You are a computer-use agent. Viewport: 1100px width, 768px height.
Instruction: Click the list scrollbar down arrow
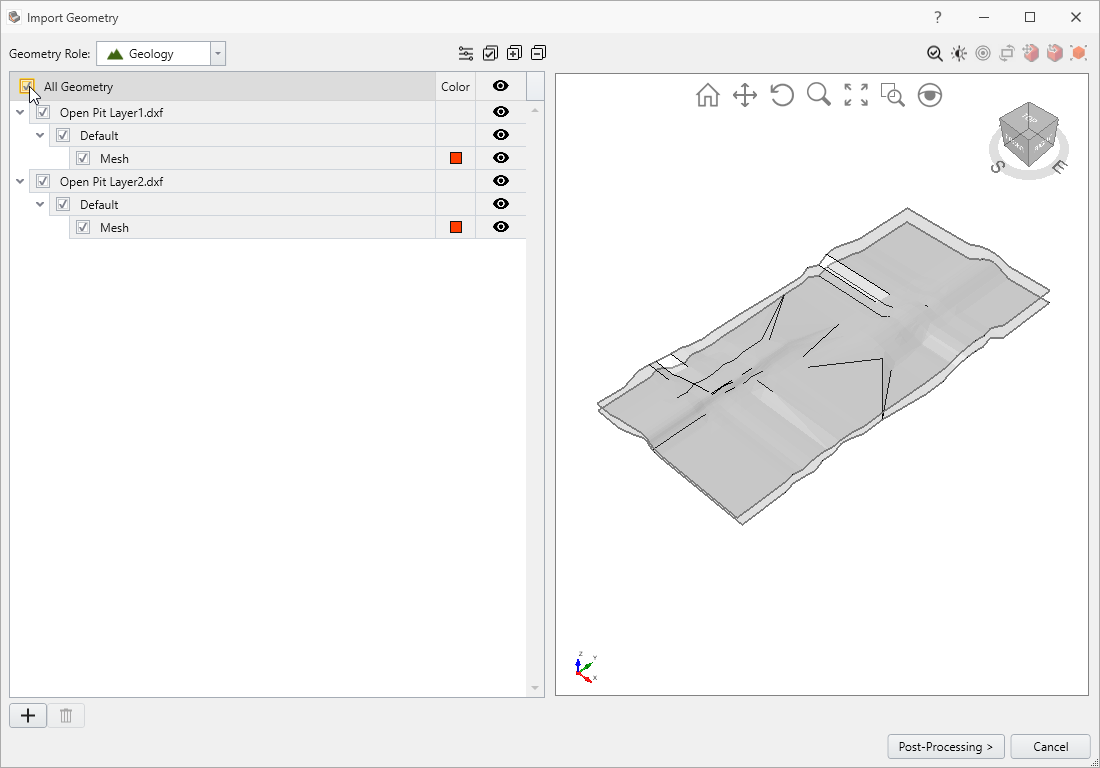[535, 688]
